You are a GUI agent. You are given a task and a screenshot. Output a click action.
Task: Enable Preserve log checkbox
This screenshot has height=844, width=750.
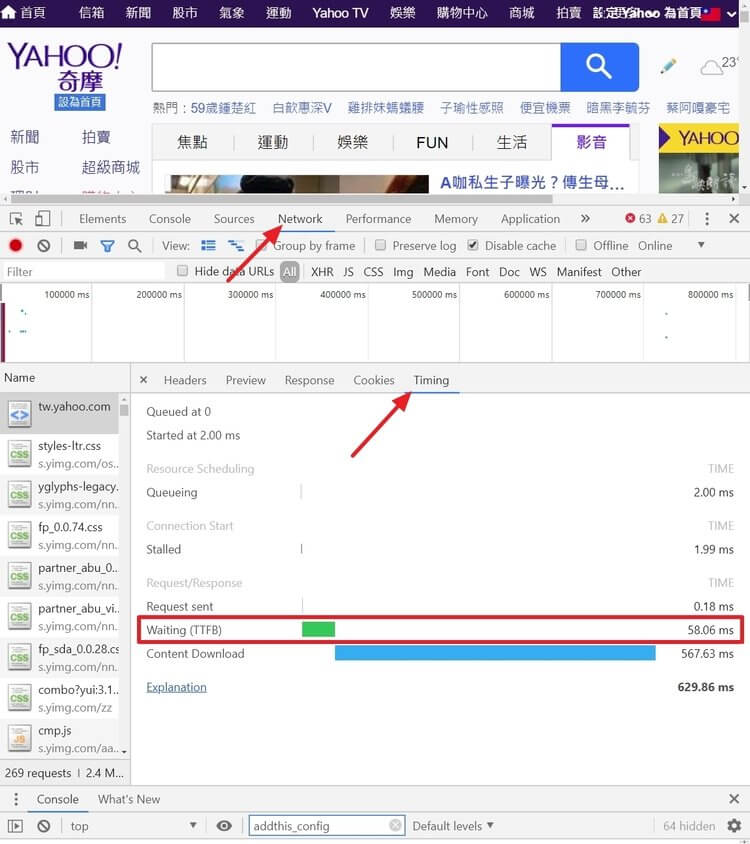(x=380, y=245)
